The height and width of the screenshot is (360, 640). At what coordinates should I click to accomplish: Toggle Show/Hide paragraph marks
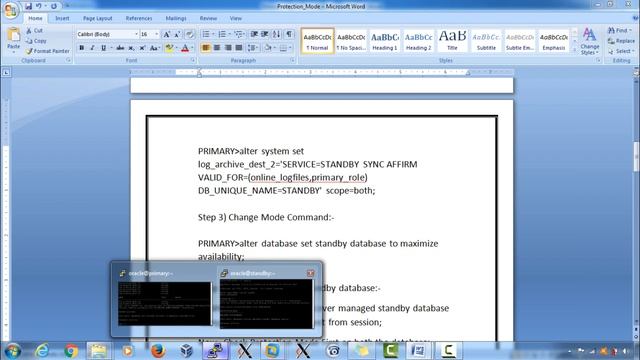[289, 34]
